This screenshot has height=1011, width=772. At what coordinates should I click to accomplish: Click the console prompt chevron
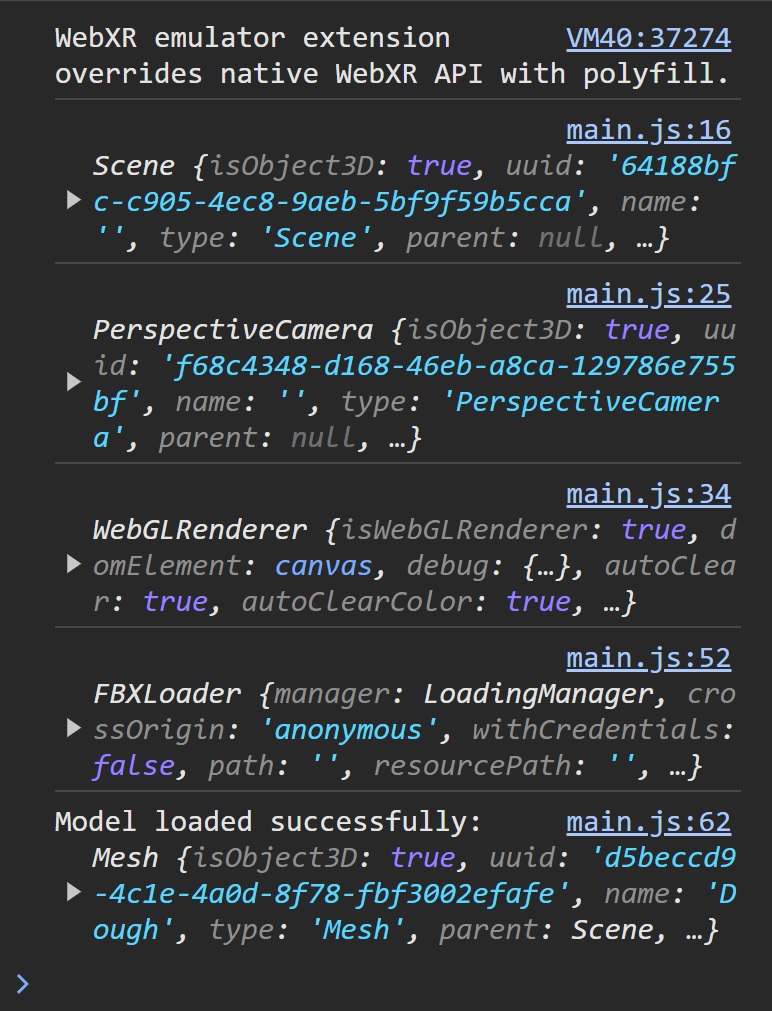point(23,983)
